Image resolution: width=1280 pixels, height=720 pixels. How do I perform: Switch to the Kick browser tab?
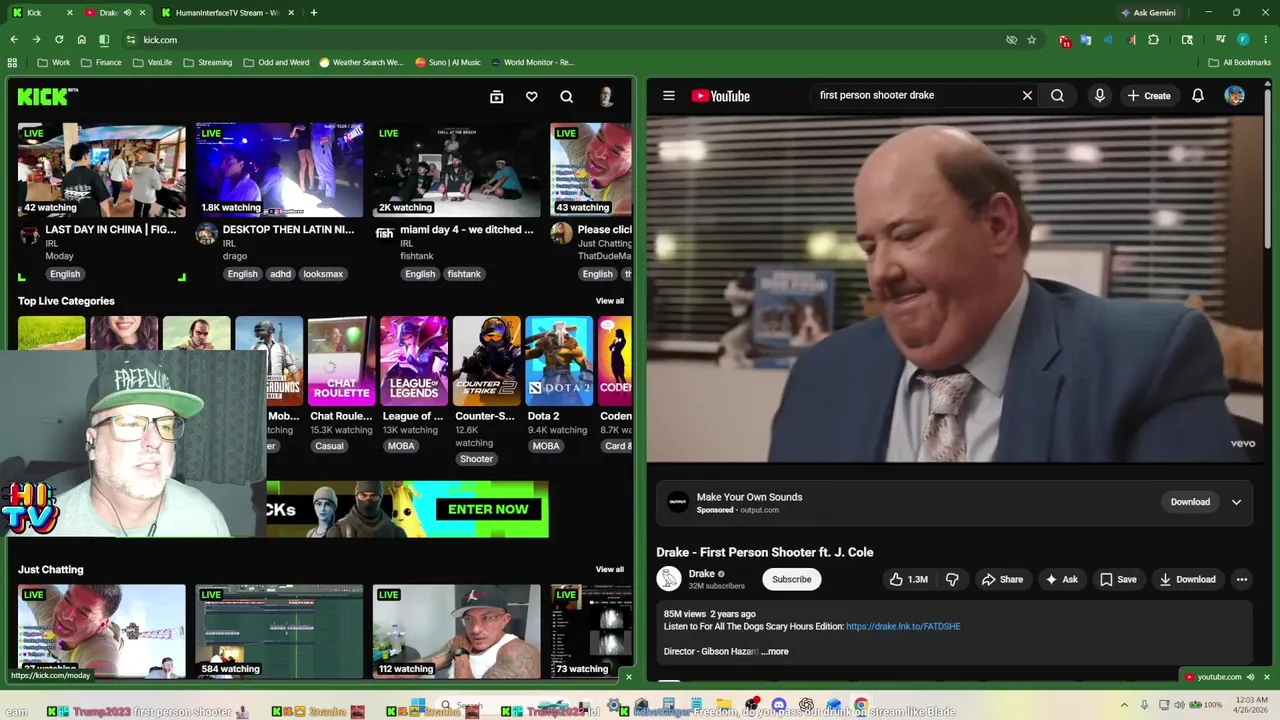pos(40,13)
